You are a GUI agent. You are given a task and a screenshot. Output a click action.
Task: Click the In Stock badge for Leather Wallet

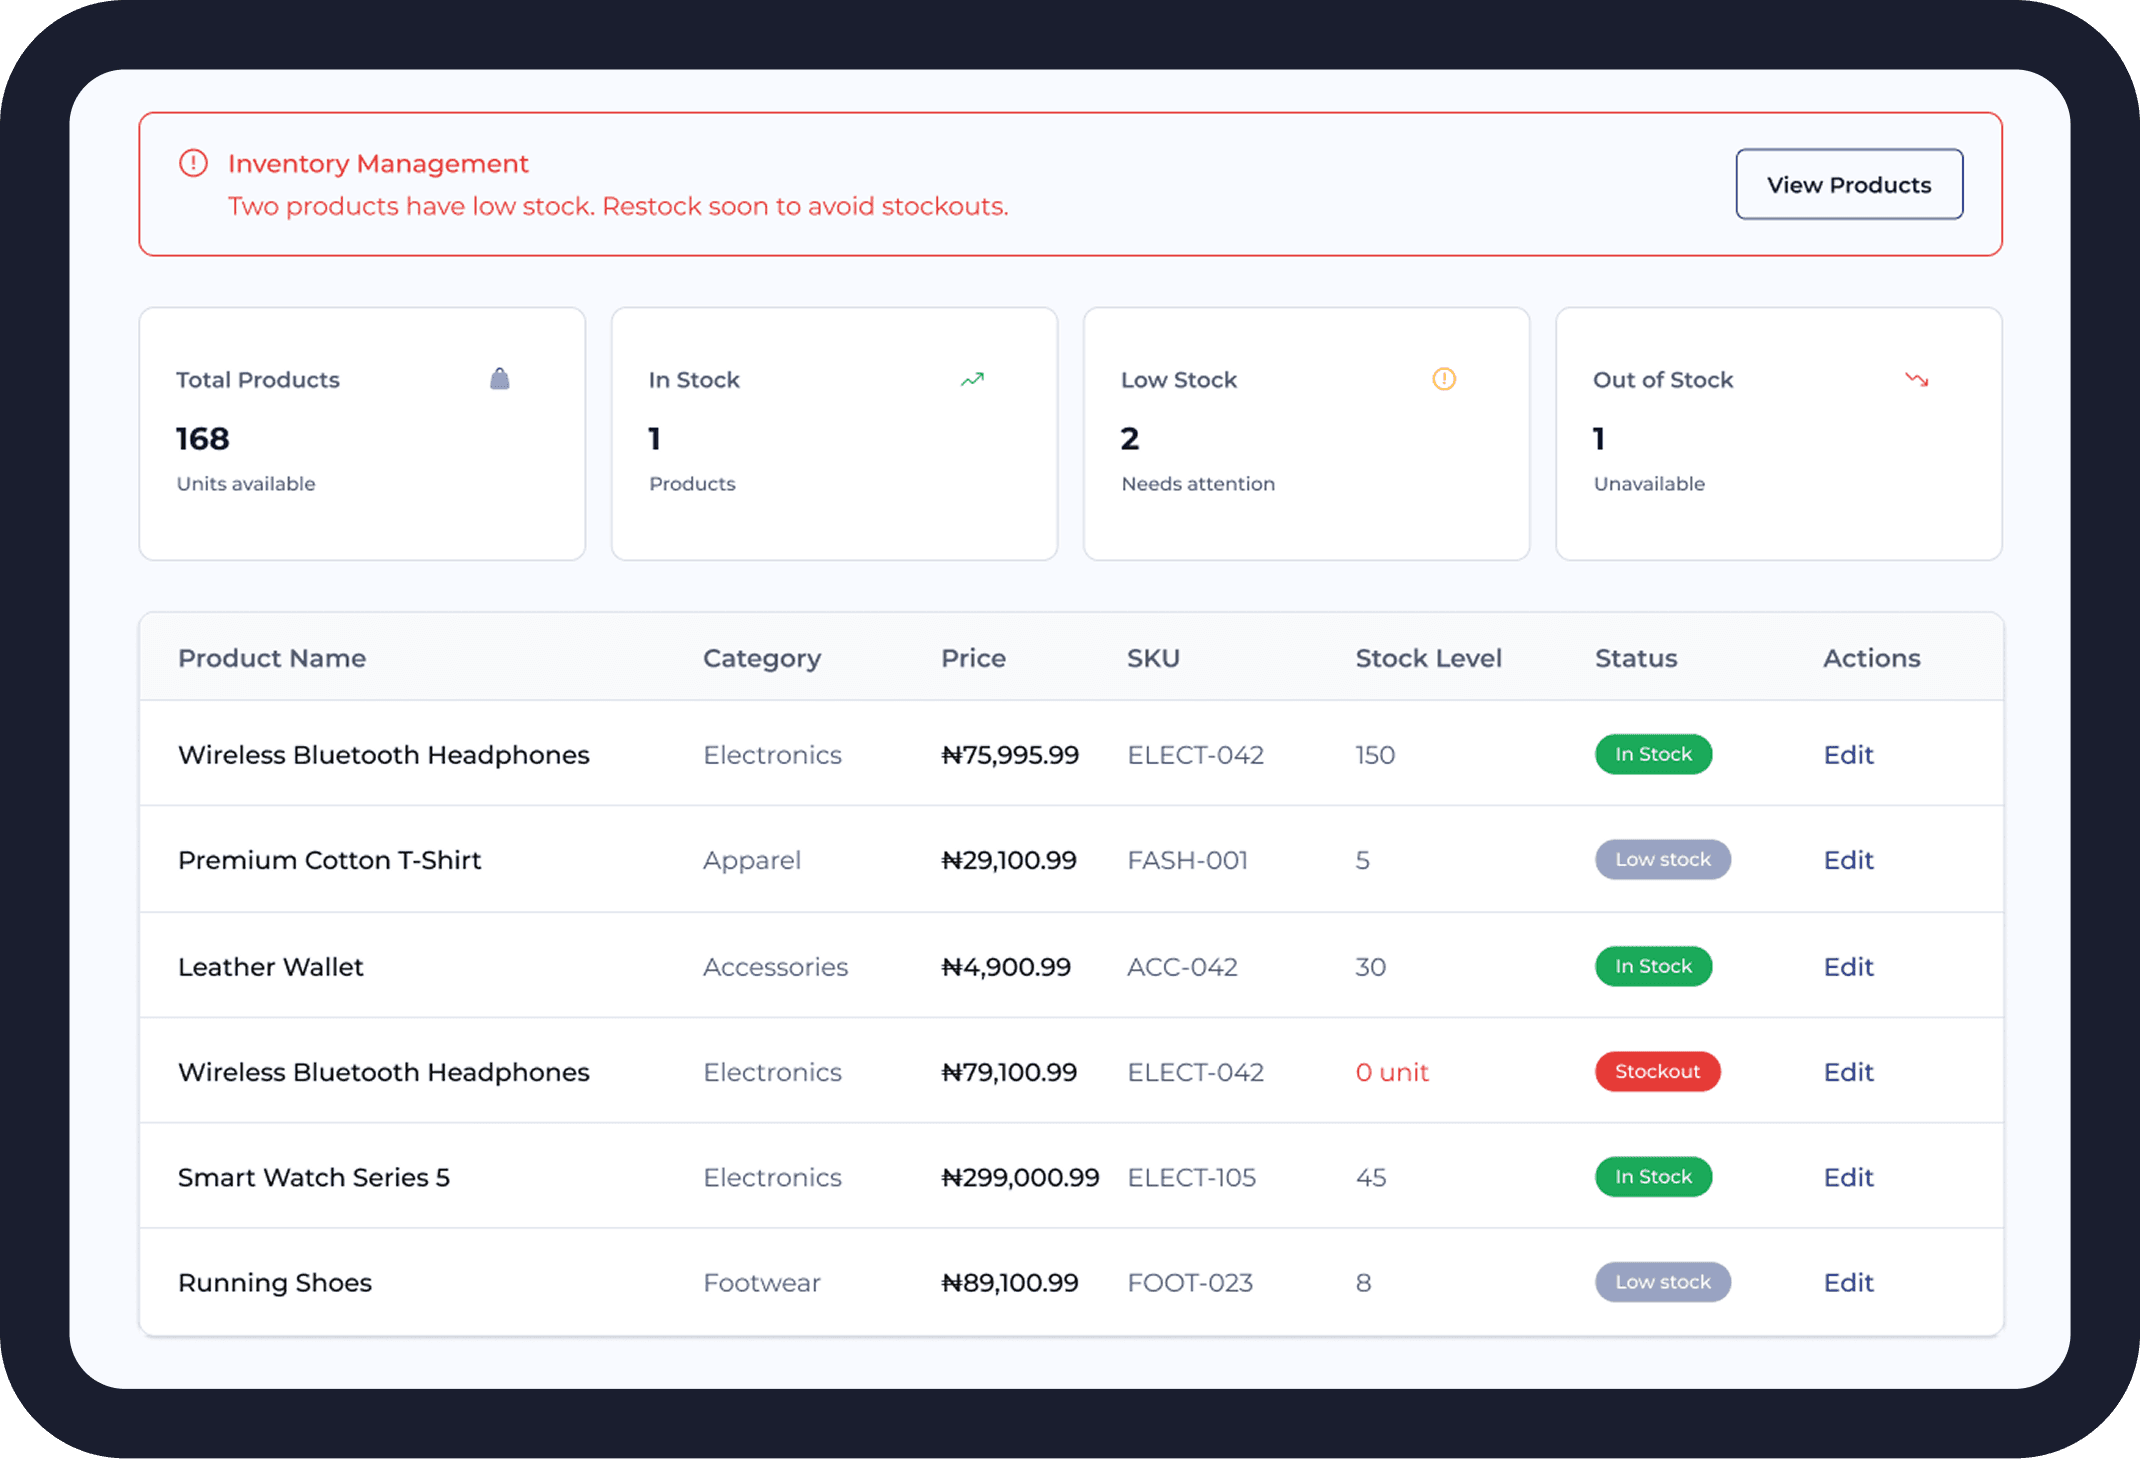(1653, 966)
